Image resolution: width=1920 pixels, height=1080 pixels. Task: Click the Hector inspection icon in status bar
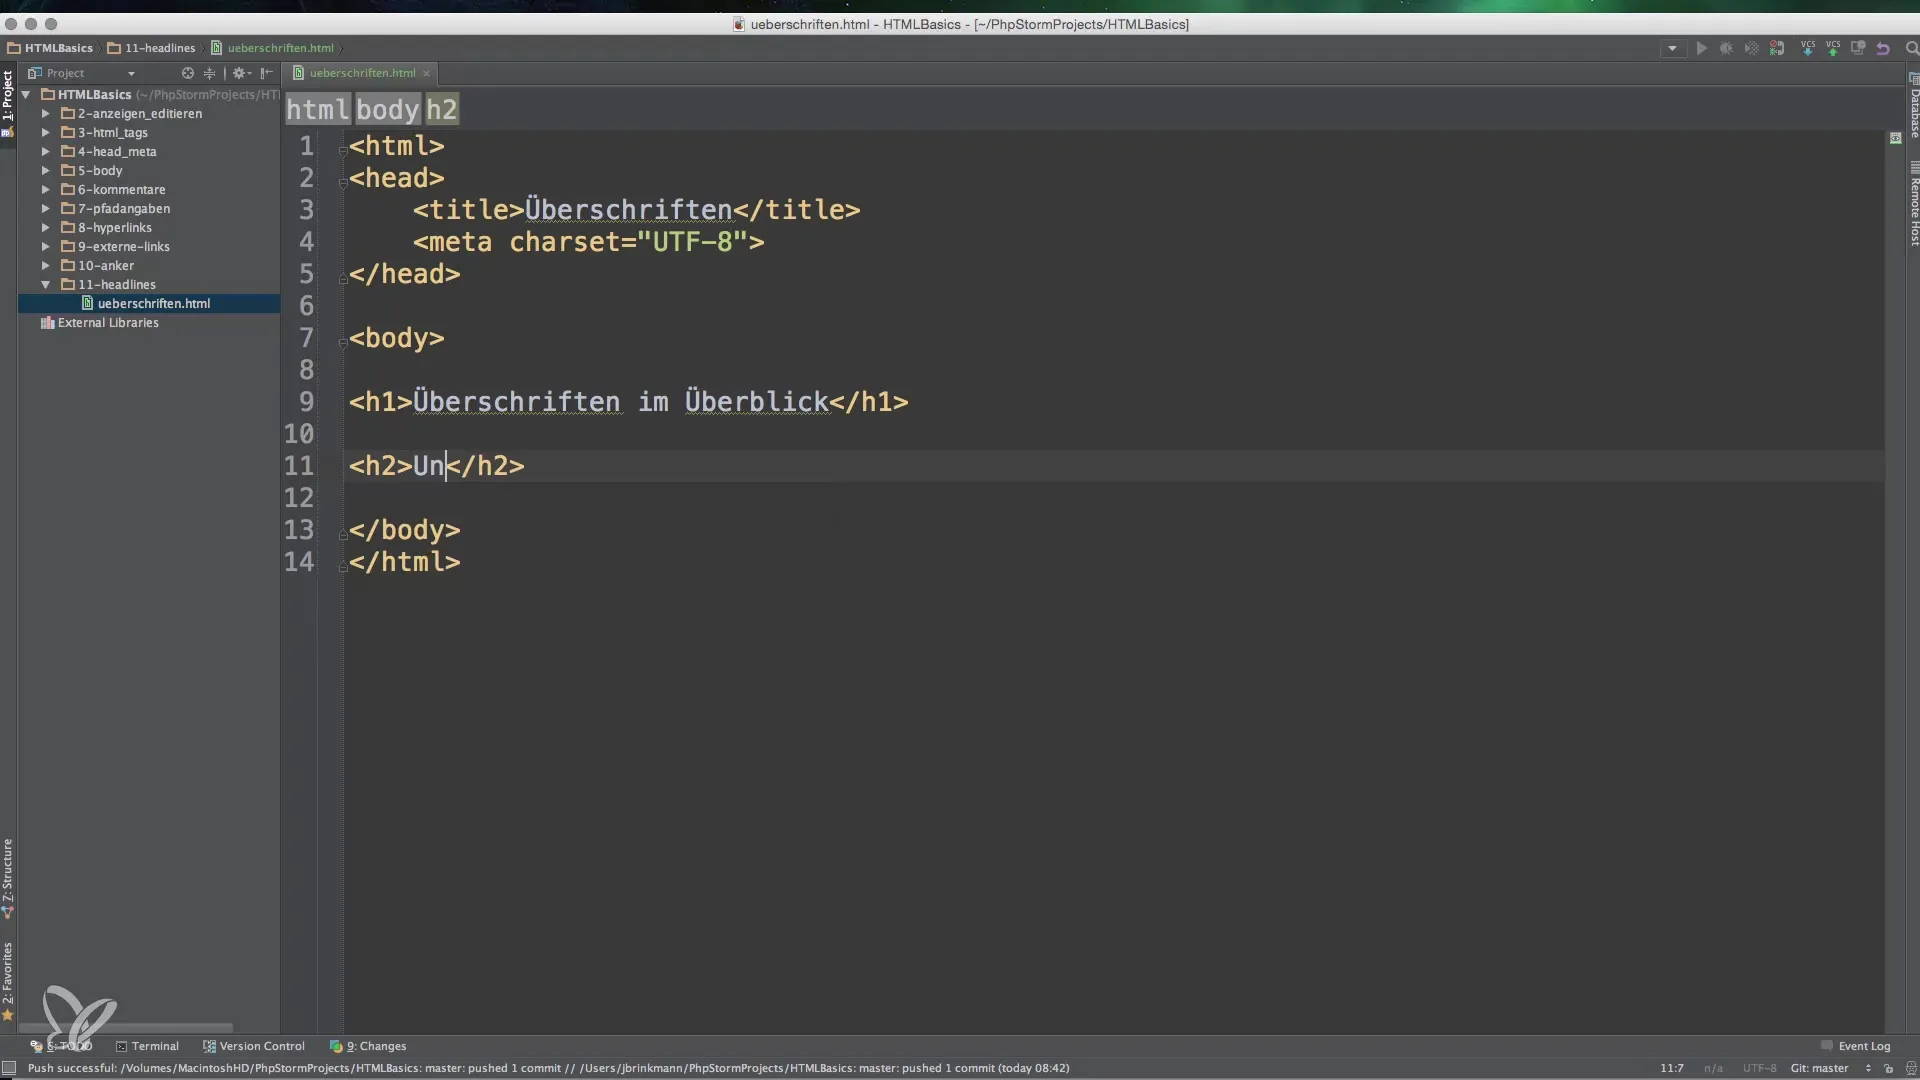point(1910,1068)
